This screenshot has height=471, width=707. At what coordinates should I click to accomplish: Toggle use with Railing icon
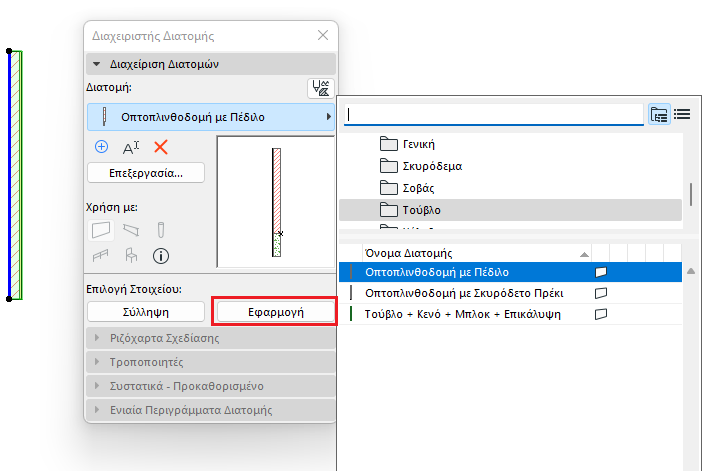pos(100,256)
